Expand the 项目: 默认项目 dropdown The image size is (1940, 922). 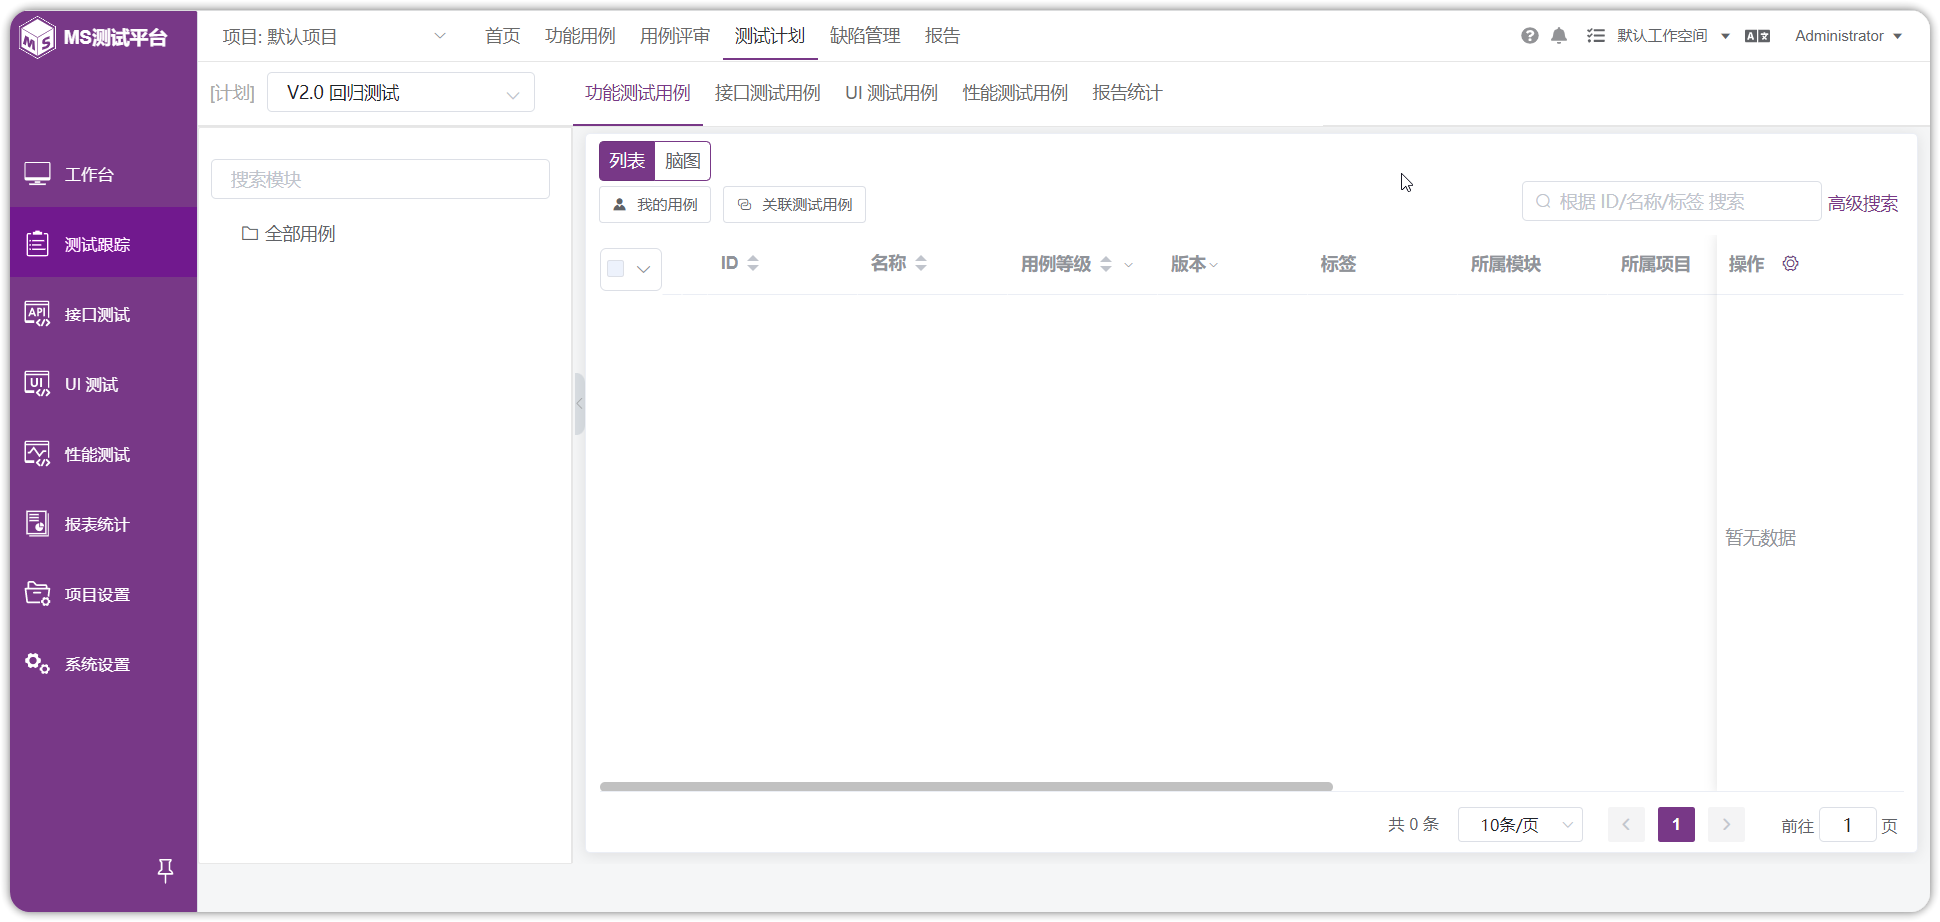[x=334, y=36]
